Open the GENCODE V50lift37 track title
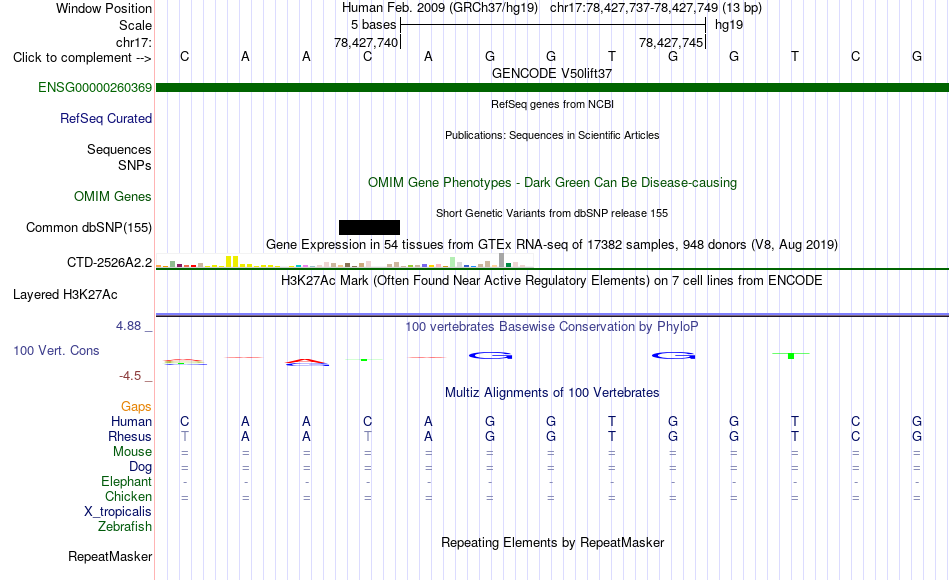Viewport: 950px width, 580px height. click(x=552, y=73)
